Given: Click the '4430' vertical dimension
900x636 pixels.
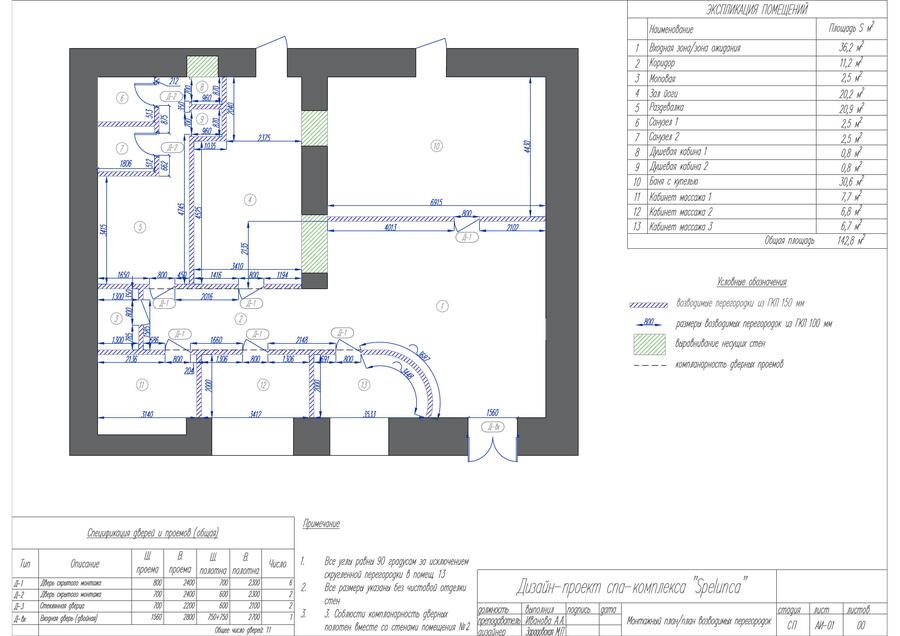Looking at the screenshot, I should (x=527, y=146).
